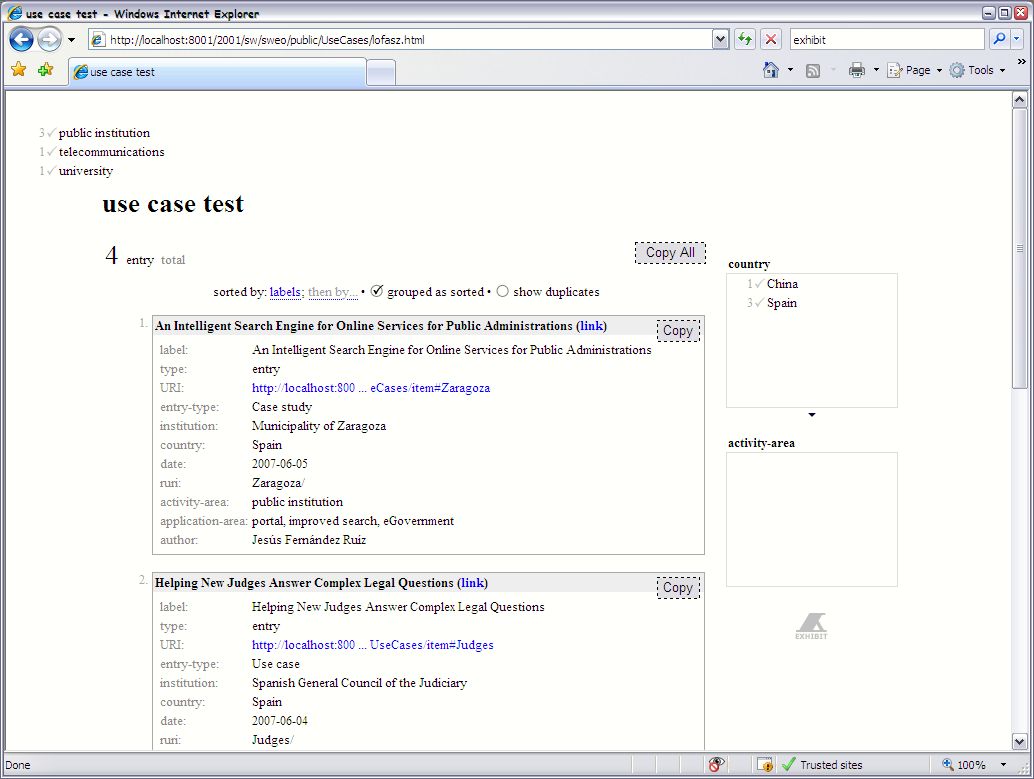Click the exhibit search input field
This screenshot has width=1034, height=779.
tap(886, 40)
